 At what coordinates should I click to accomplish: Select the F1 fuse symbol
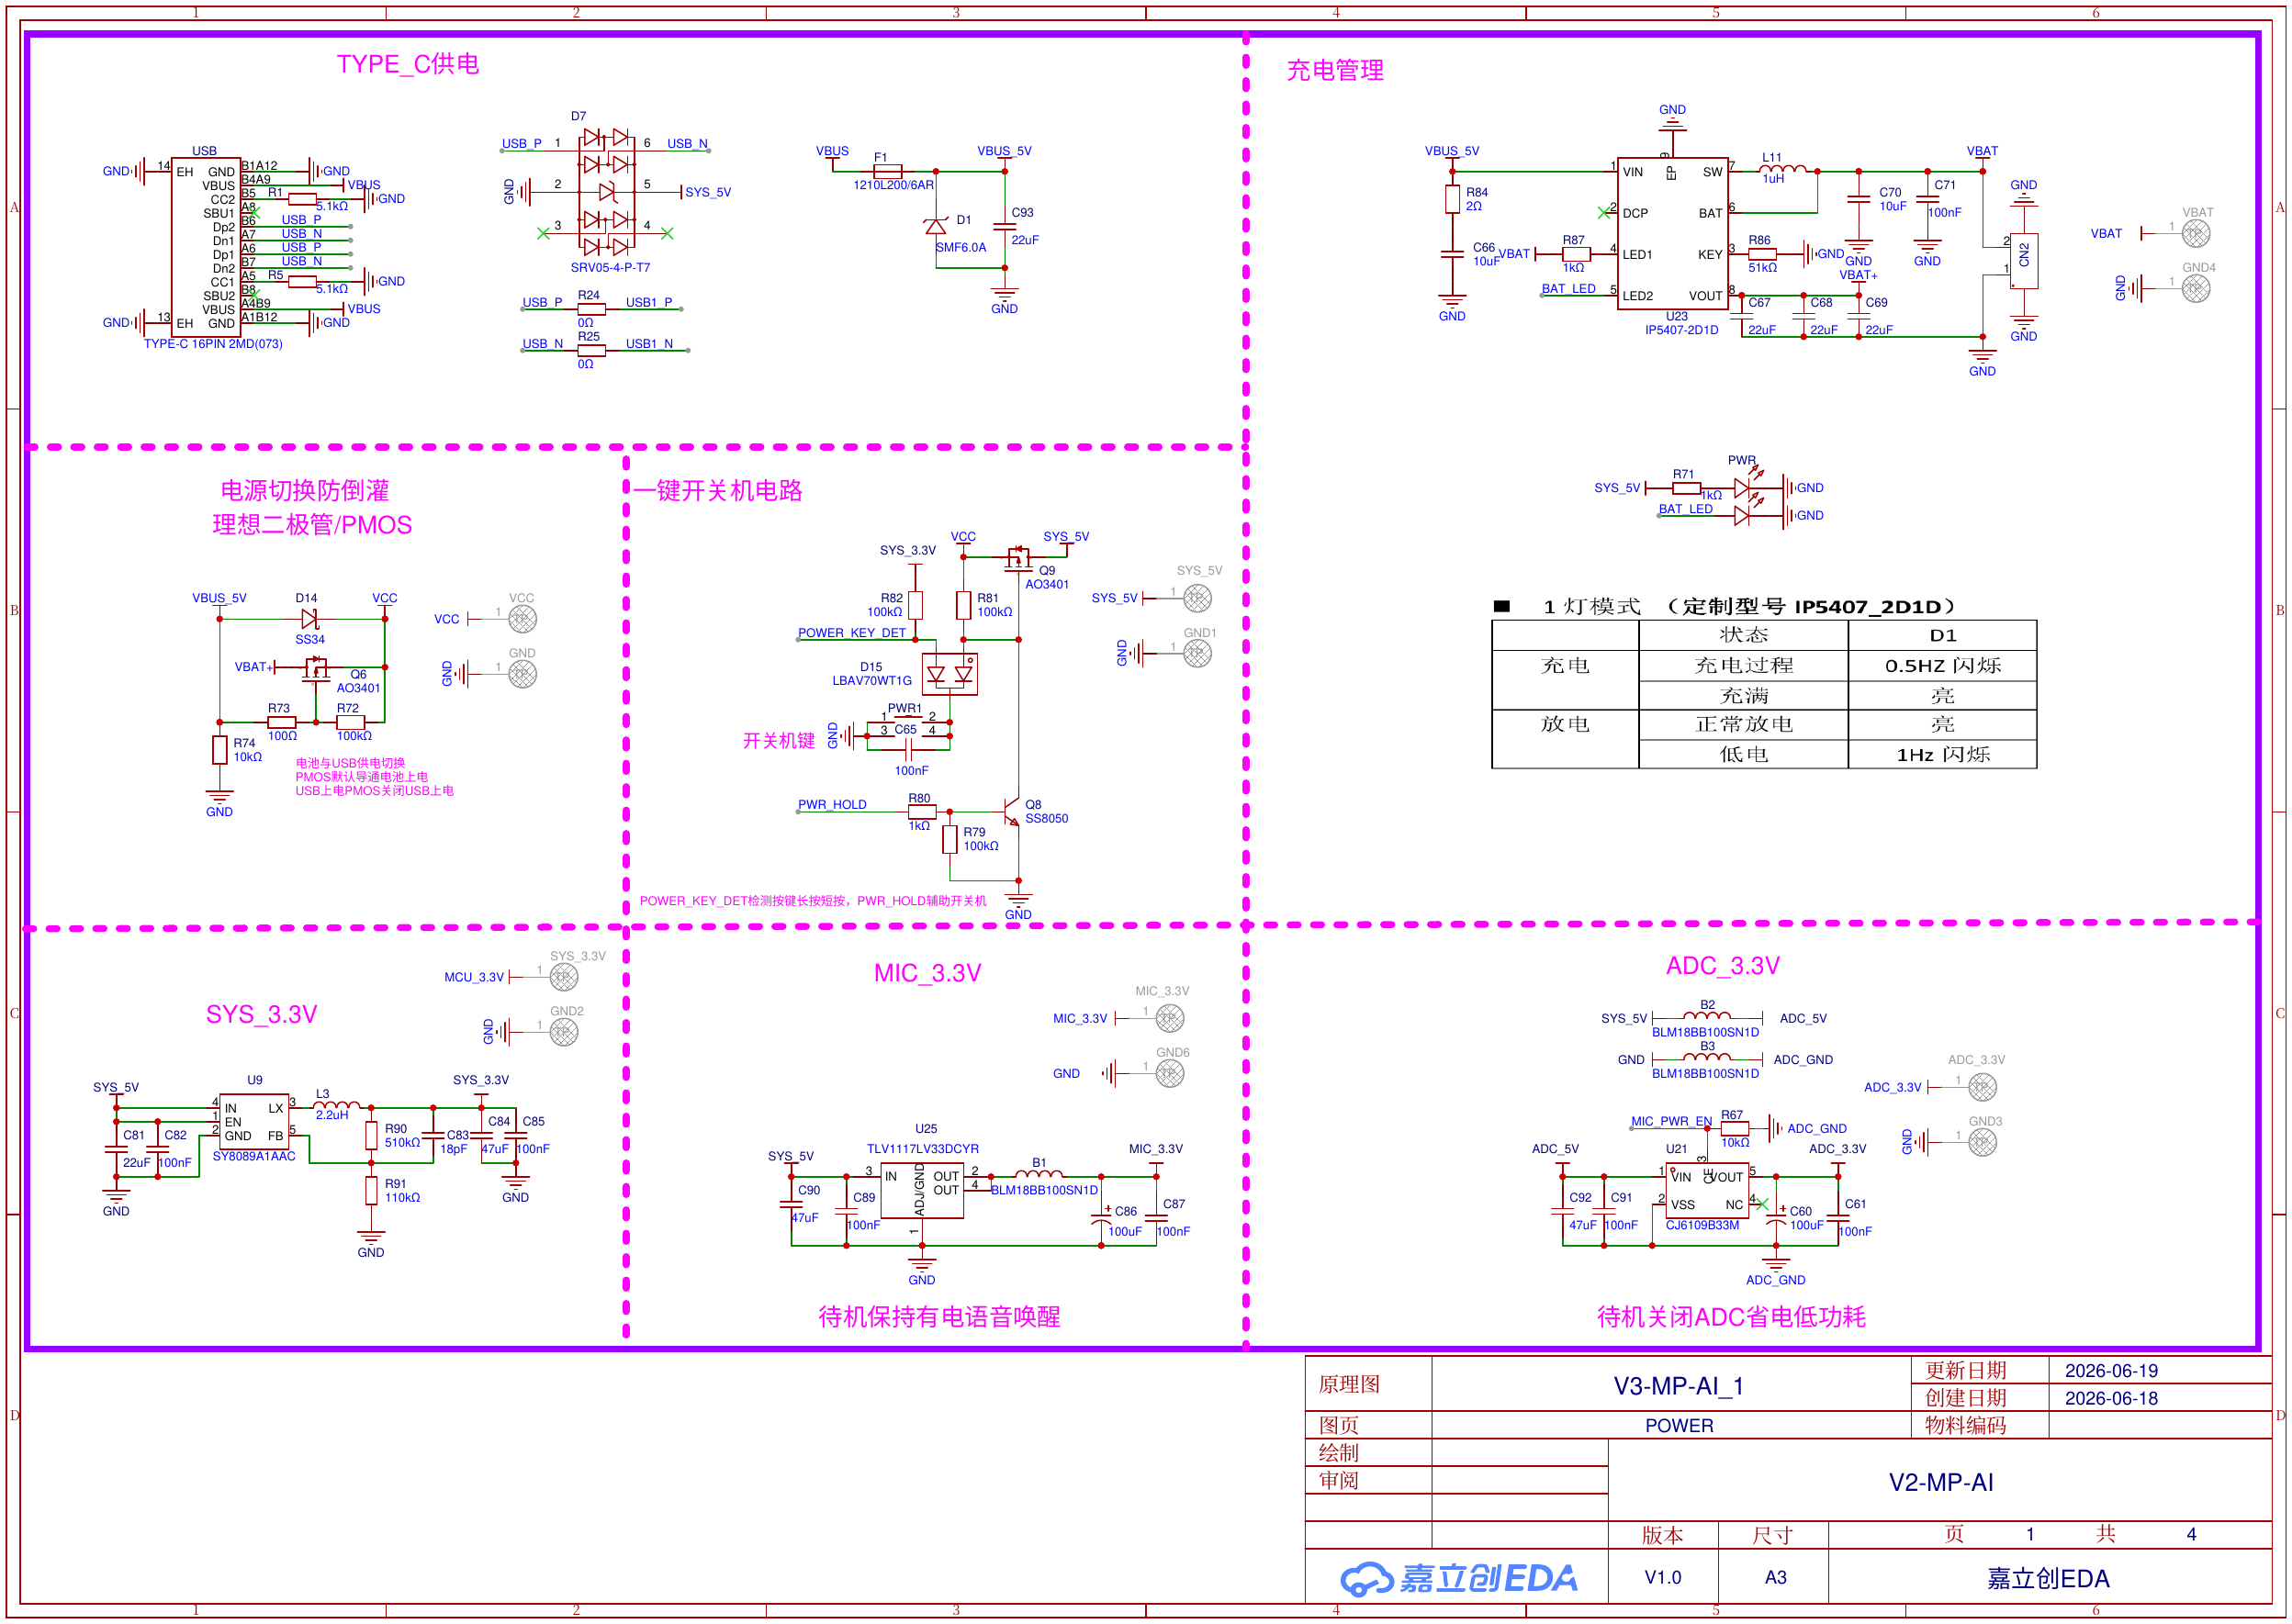point(887,171)
